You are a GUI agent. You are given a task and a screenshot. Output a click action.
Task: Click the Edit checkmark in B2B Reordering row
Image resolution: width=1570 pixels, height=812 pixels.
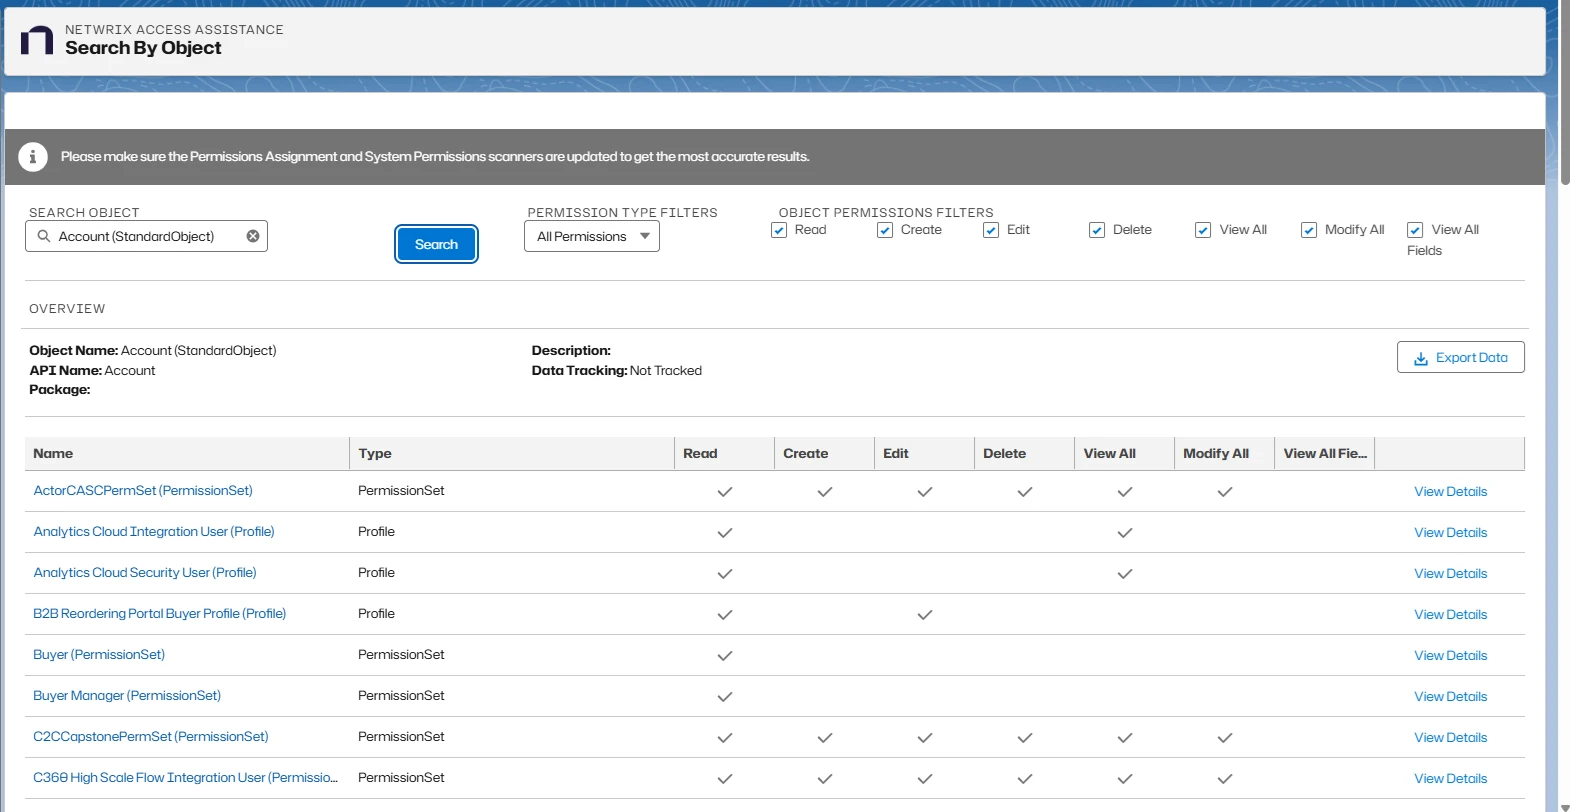[x=925, y=615]
